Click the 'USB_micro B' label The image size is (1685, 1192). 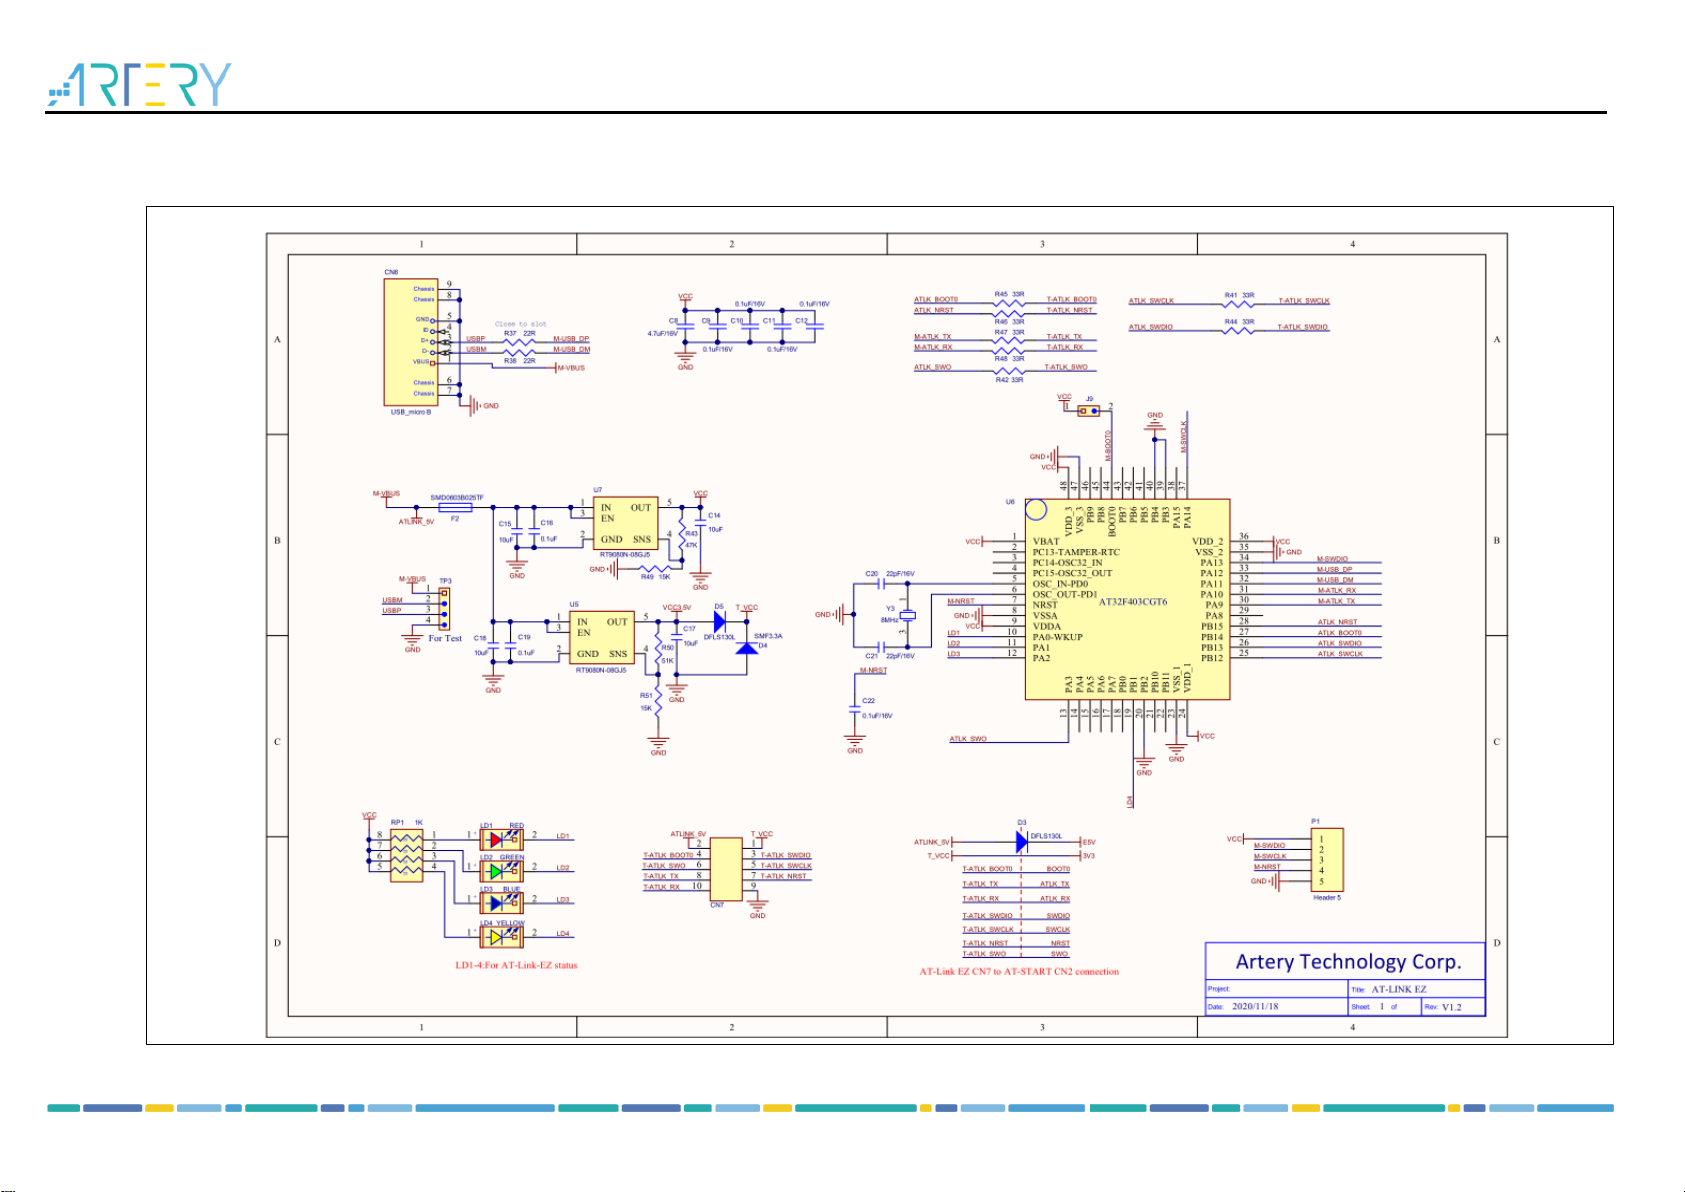tap(411, 412)
